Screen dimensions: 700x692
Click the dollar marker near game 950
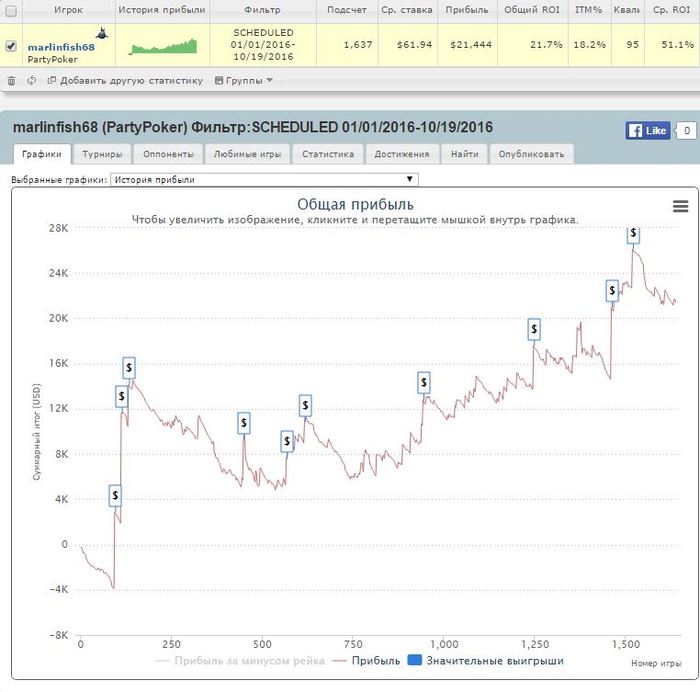click(424, 383)
